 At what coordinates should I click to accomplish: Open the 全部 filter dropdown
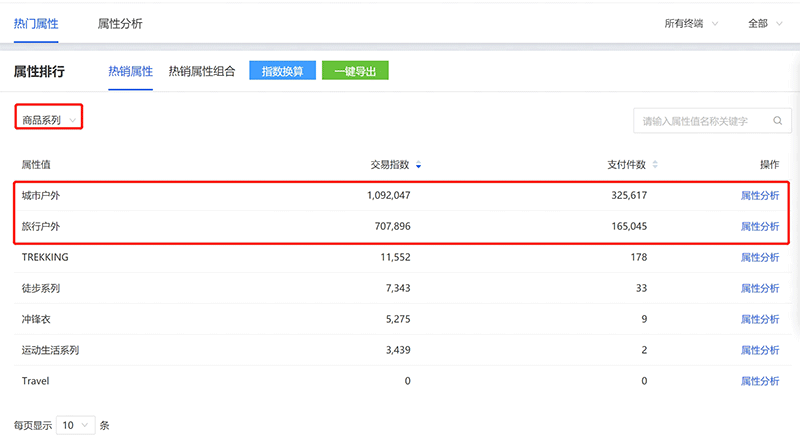pyautogui.click(x=766, y=23)
